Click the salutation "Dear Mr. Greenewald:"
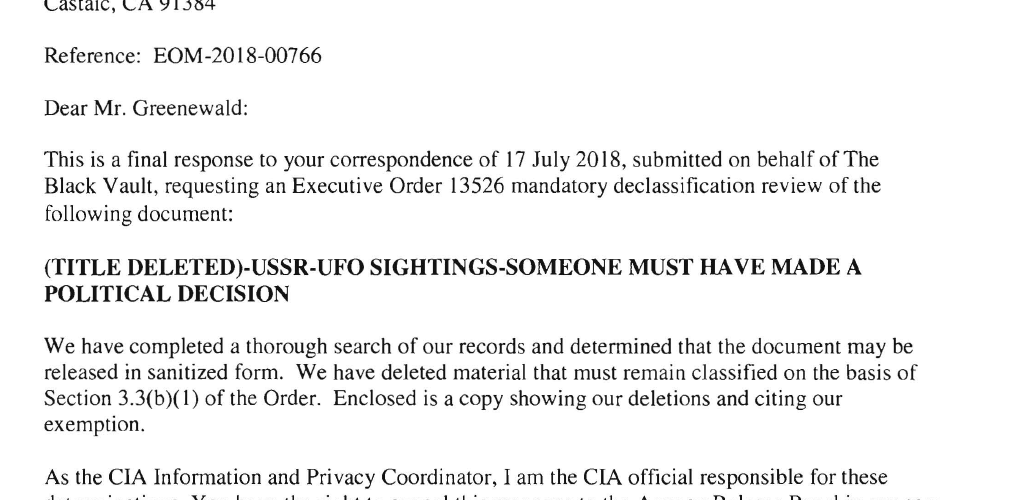The height and width of the screenshot is (500, 1029). [146, 108]
